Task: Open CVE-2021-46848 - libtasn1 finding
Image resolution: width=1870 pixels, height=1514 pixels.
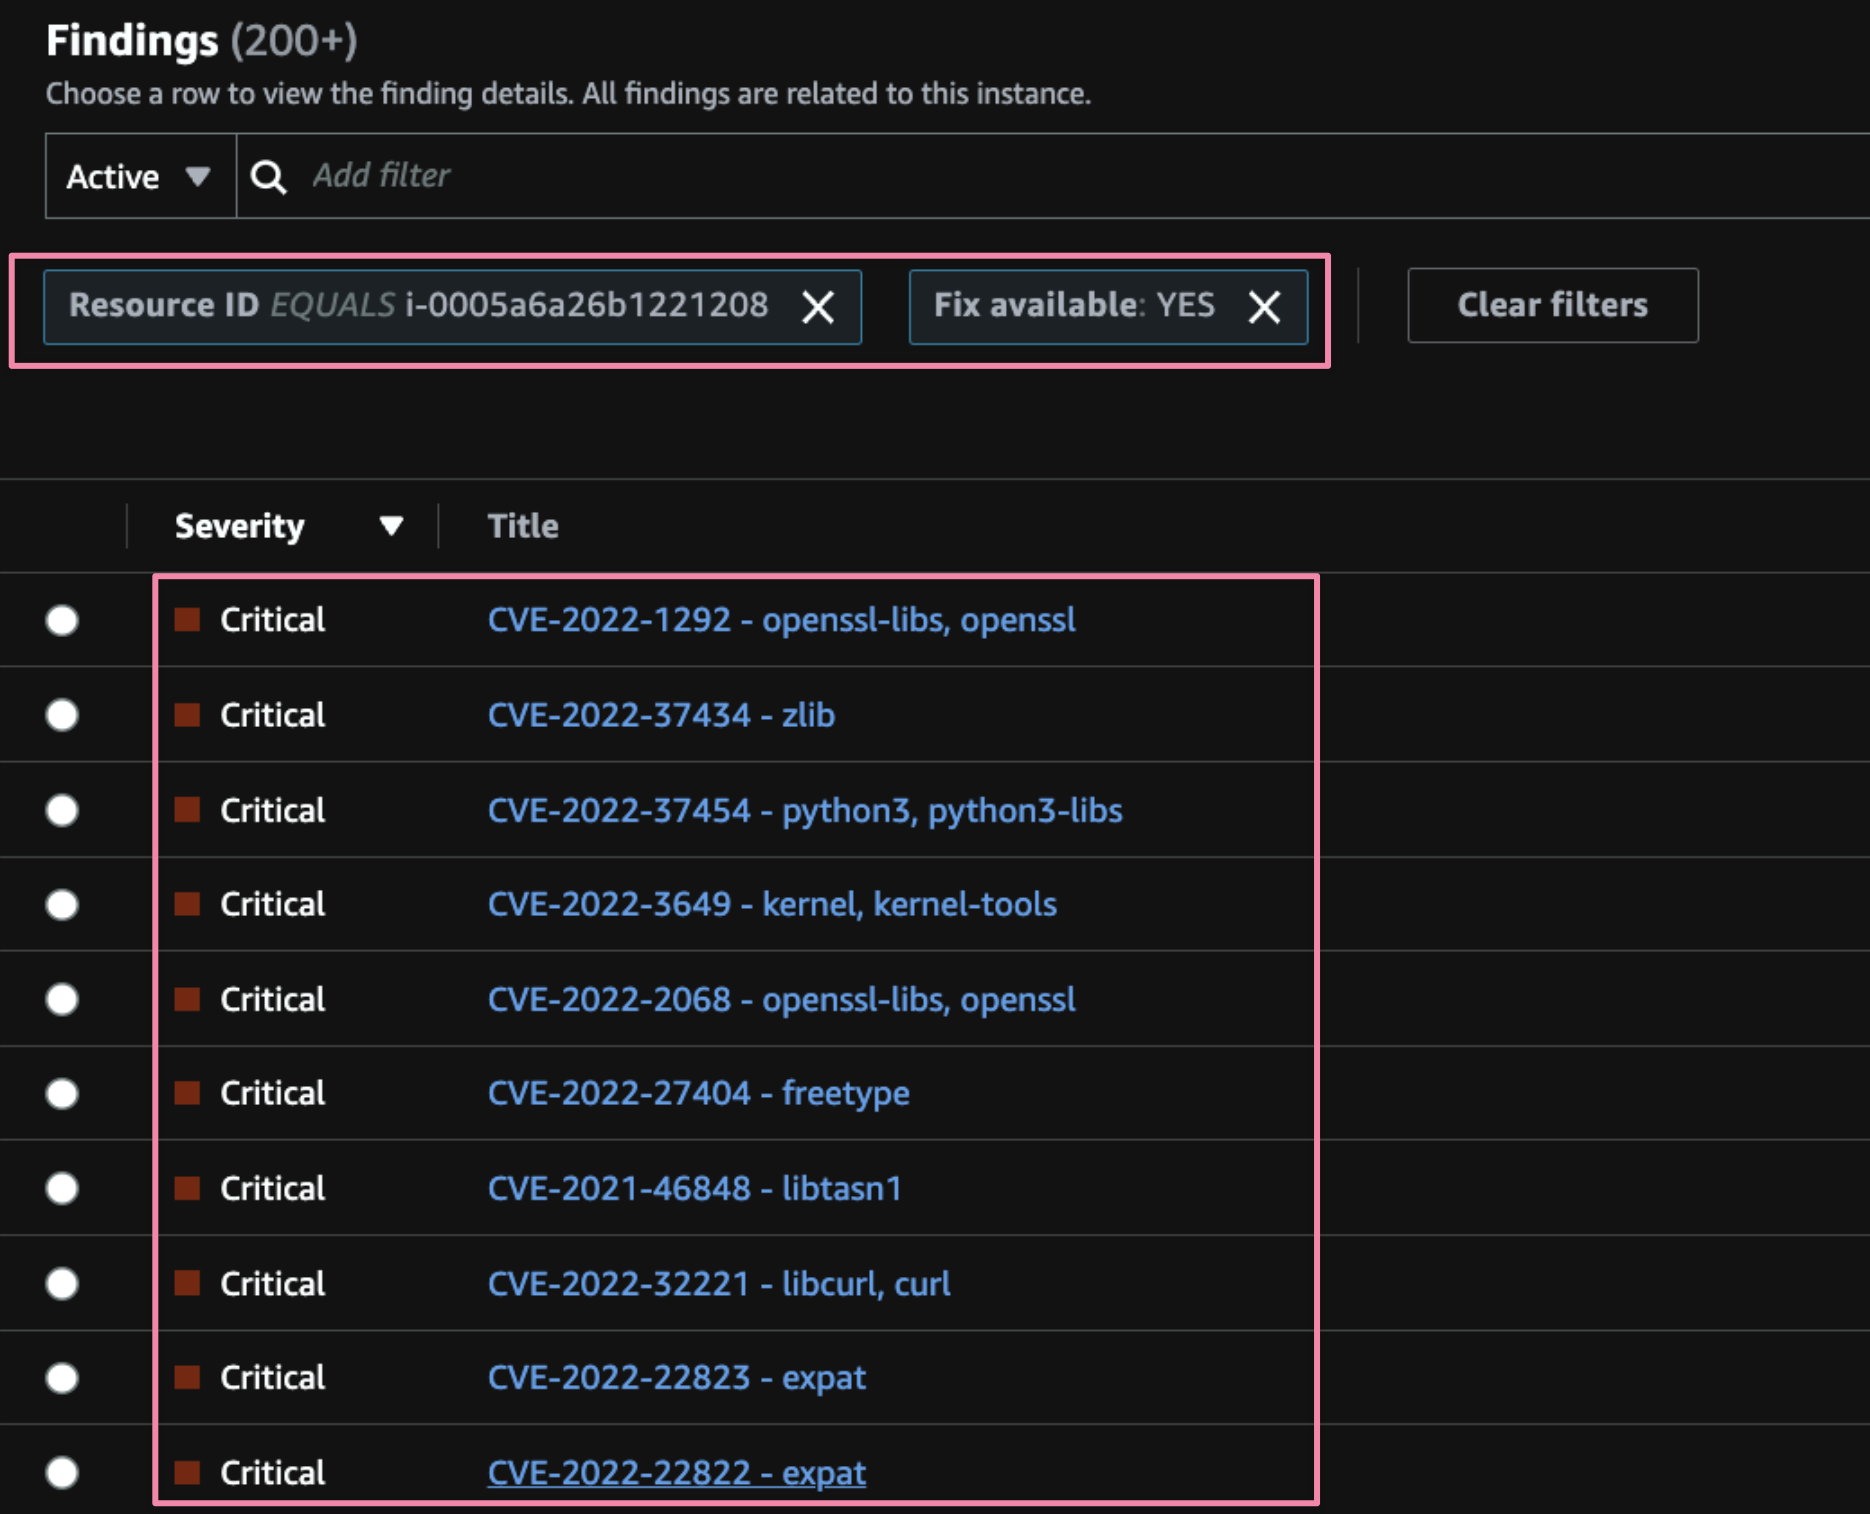Action: (x=695, y=1188)
